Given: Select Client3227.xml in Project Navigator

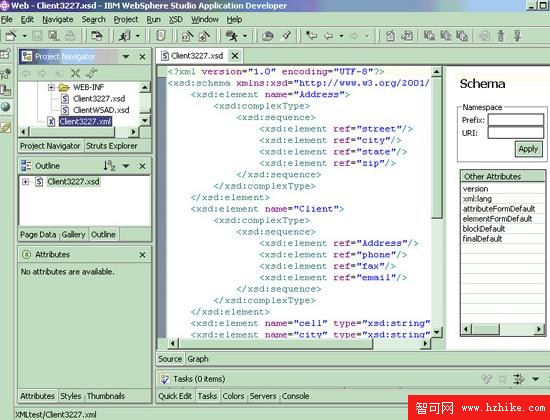Looking at the screenshot, I should tap(85, 121).
